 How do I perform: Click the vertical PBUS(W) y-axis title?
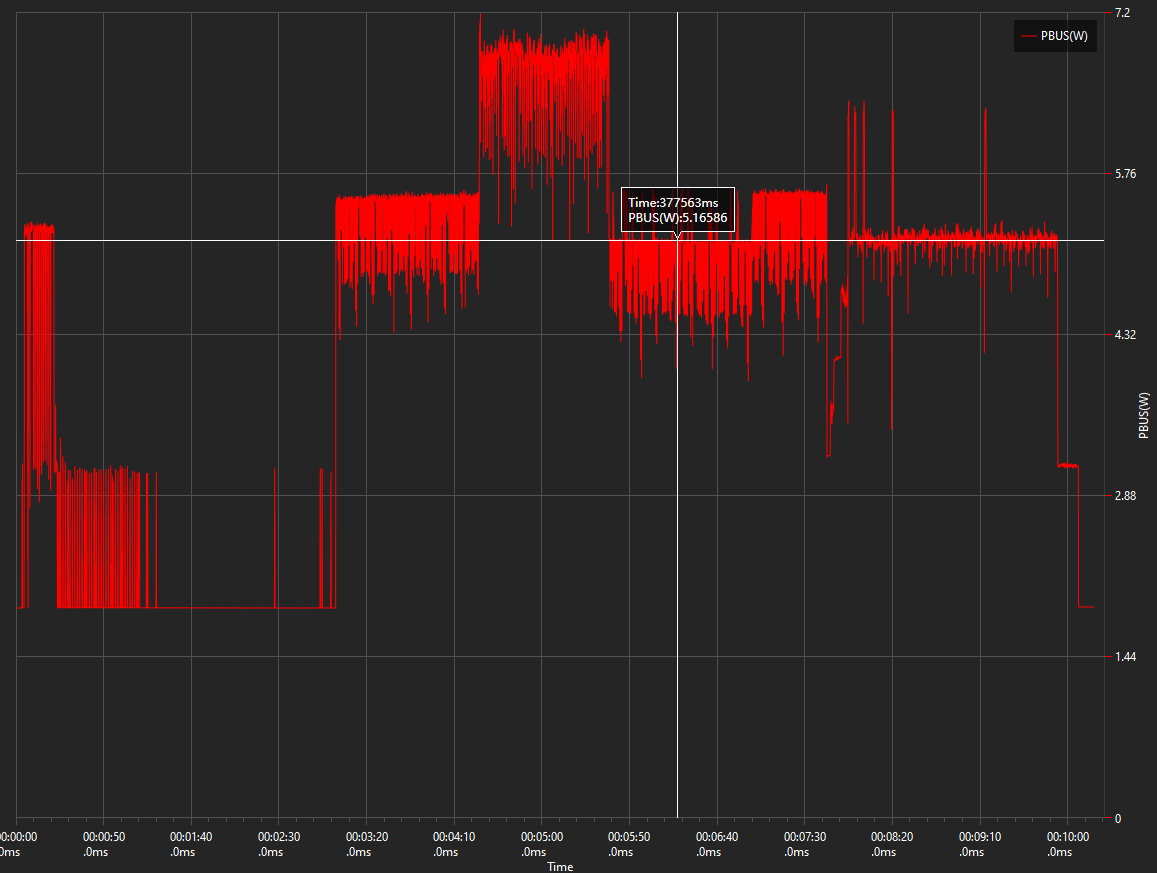click(x=1144, y=415)
